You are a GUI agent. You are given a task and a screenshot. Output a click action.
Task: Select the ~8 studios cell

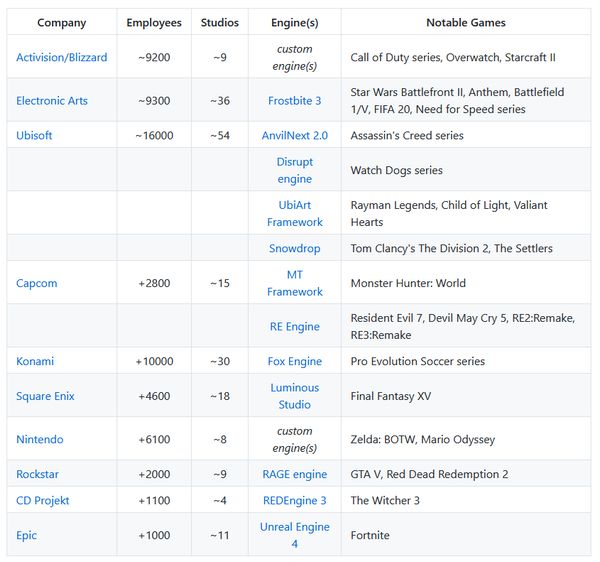[x=220, y=439]
